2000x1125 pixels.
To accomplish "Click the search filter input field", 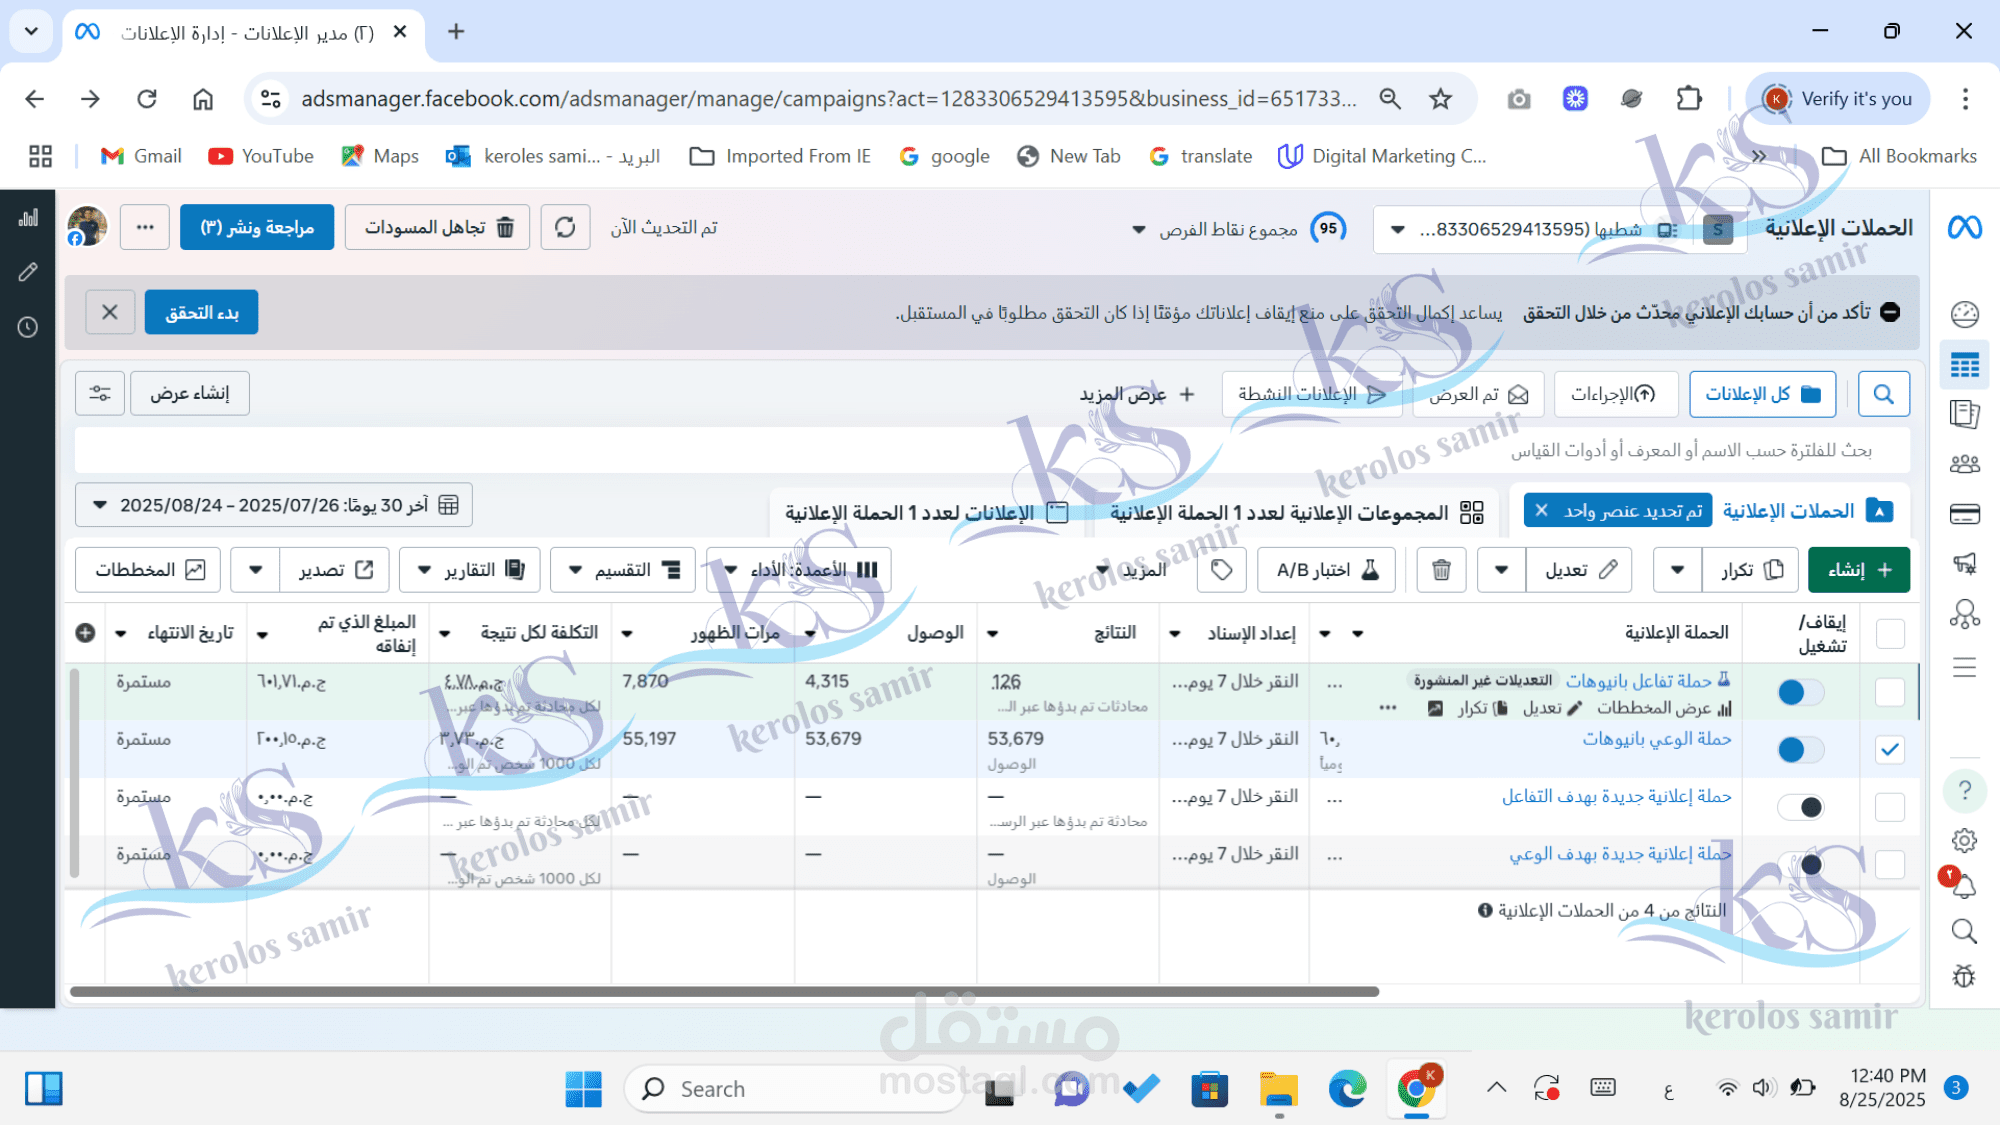I will [1000, 451].
